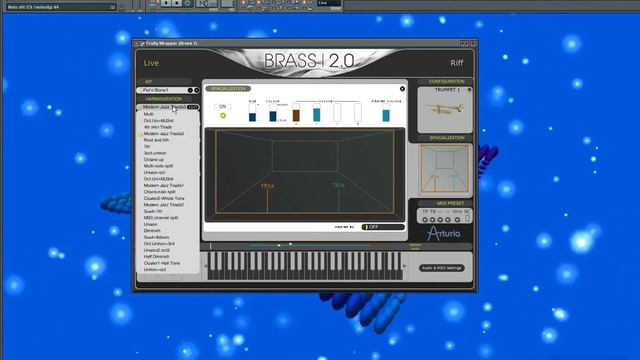
Task: Switch to the Live mode tab
Action: (x=151, y=63)
